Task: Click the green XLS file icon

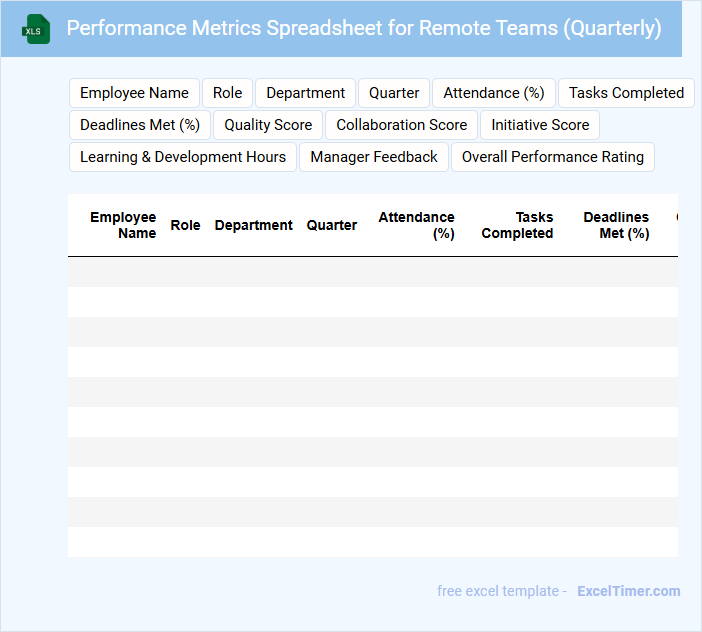Action: (37, 29)
